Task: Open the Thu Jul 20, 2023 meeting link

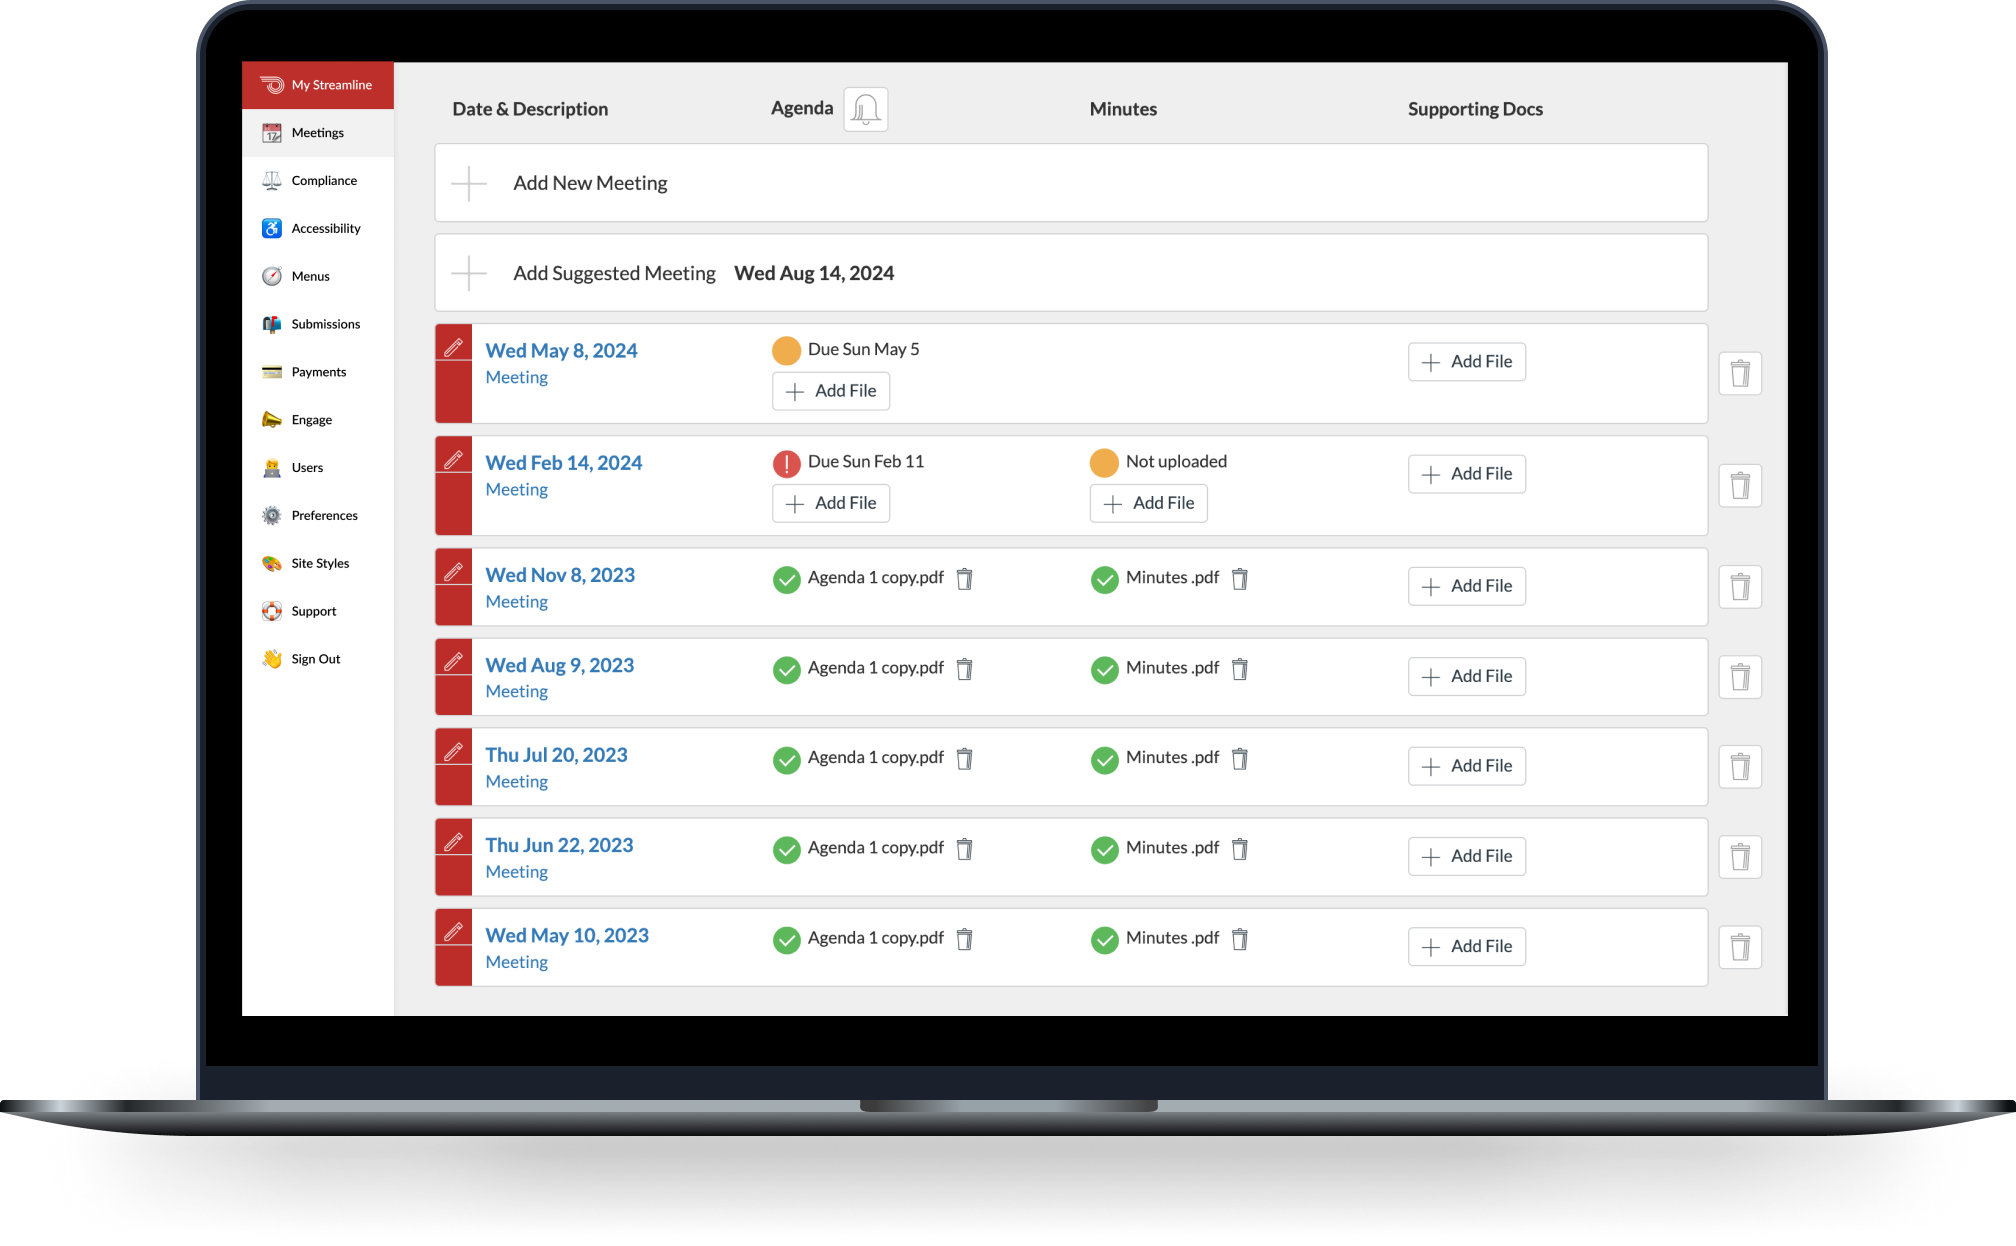Action: (556, 755)
